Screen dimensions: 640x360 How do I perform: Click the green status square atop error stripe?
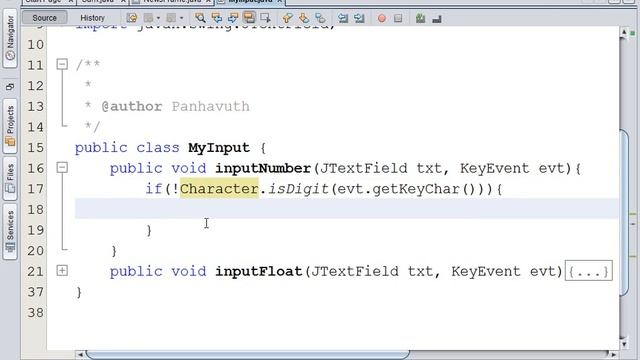pyautogui.click(x=633, y=33)
